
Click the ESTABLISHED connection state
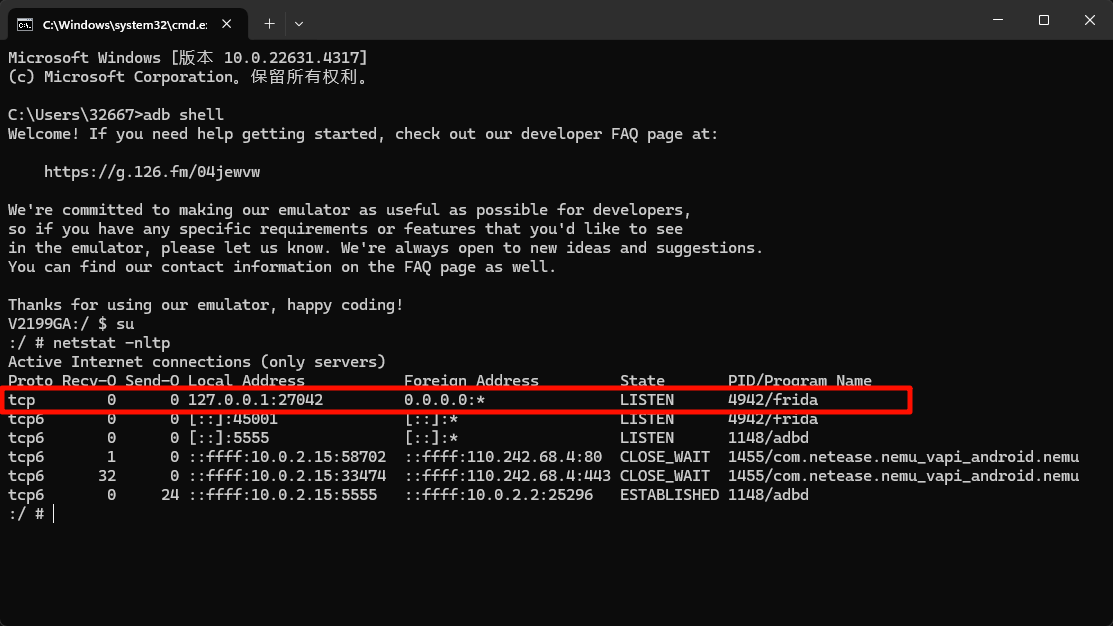point(669,495)
